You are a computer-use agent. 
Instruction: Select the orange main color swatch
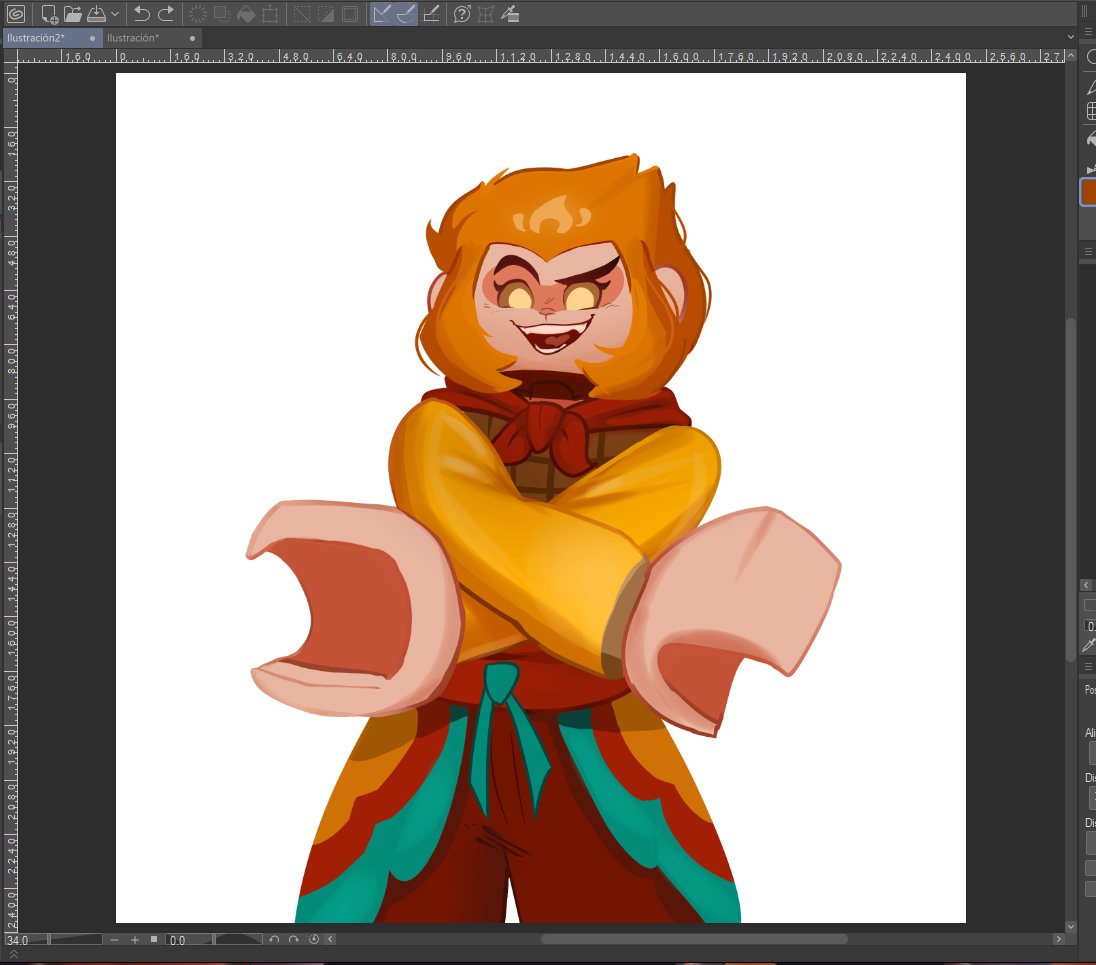coord(1089,192)
